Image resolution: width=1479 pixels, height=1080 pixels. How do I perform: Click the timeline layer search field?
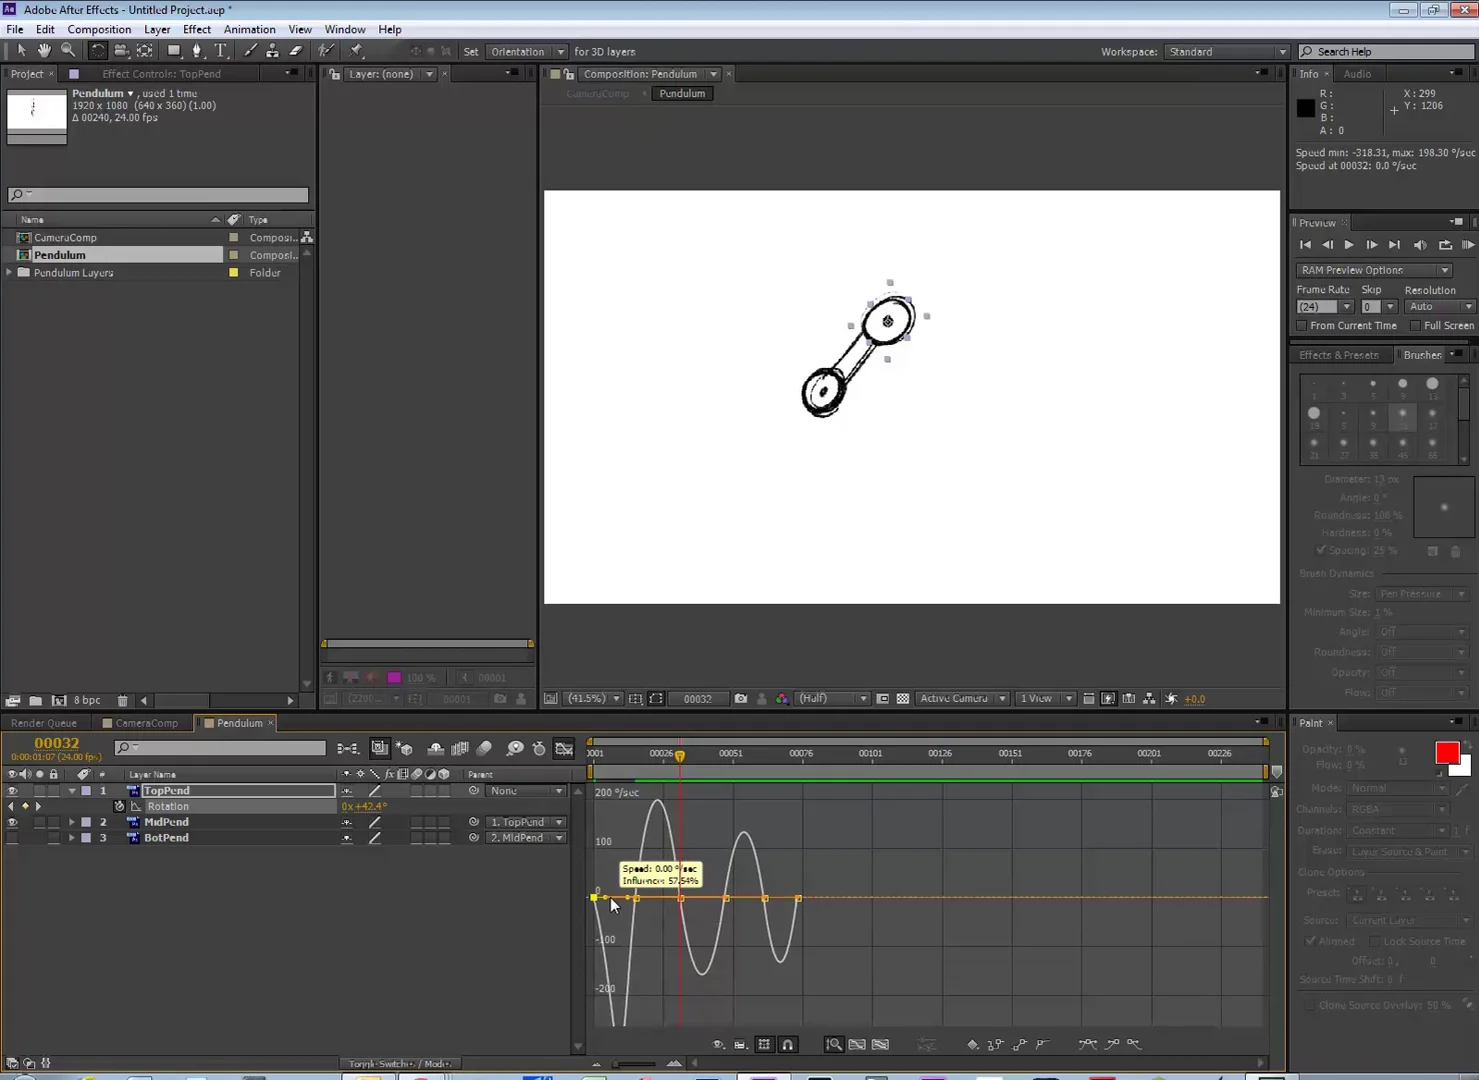[x=220, y=748]
